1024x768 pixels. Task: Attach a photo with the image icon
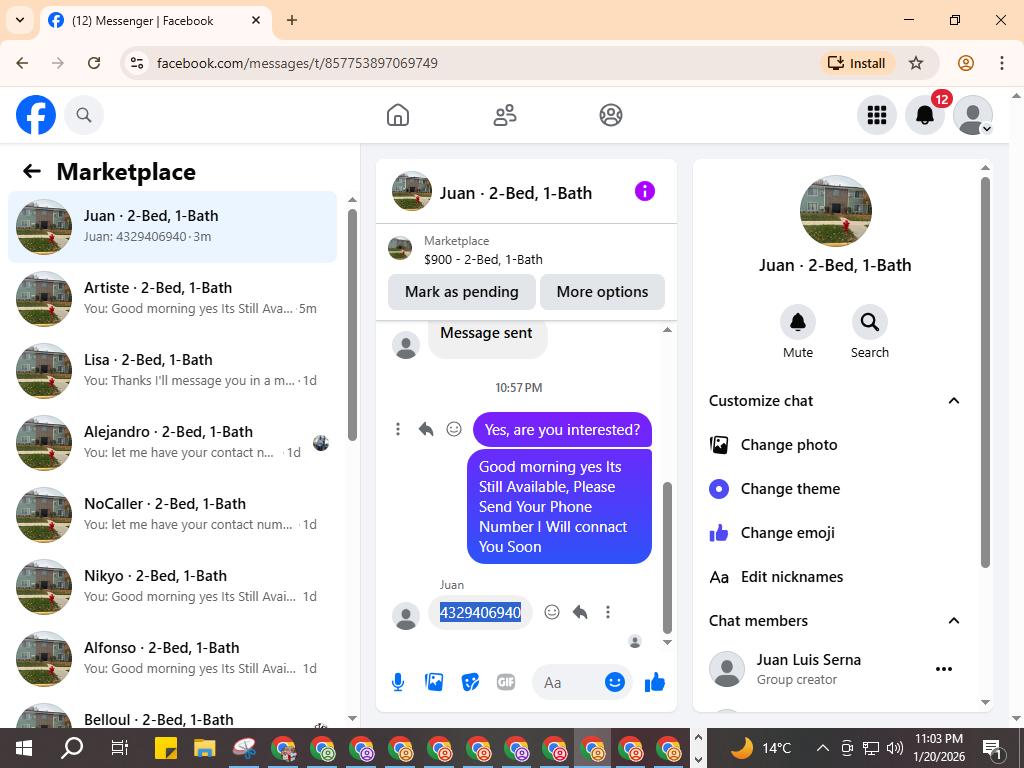[x=434, y=682]
